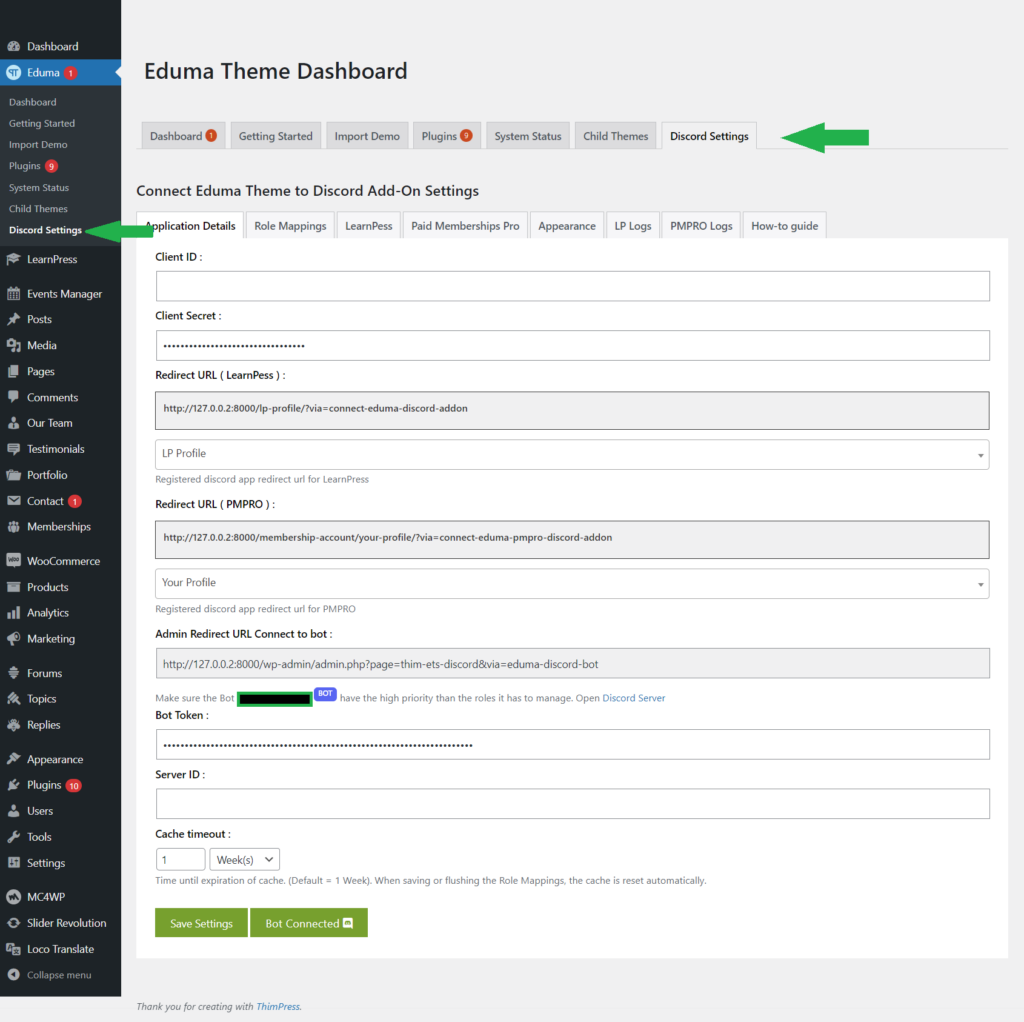The image size is (1024, 1022).
Task: Open System Status in Eduma submenu
Action: tap(39, 187)
